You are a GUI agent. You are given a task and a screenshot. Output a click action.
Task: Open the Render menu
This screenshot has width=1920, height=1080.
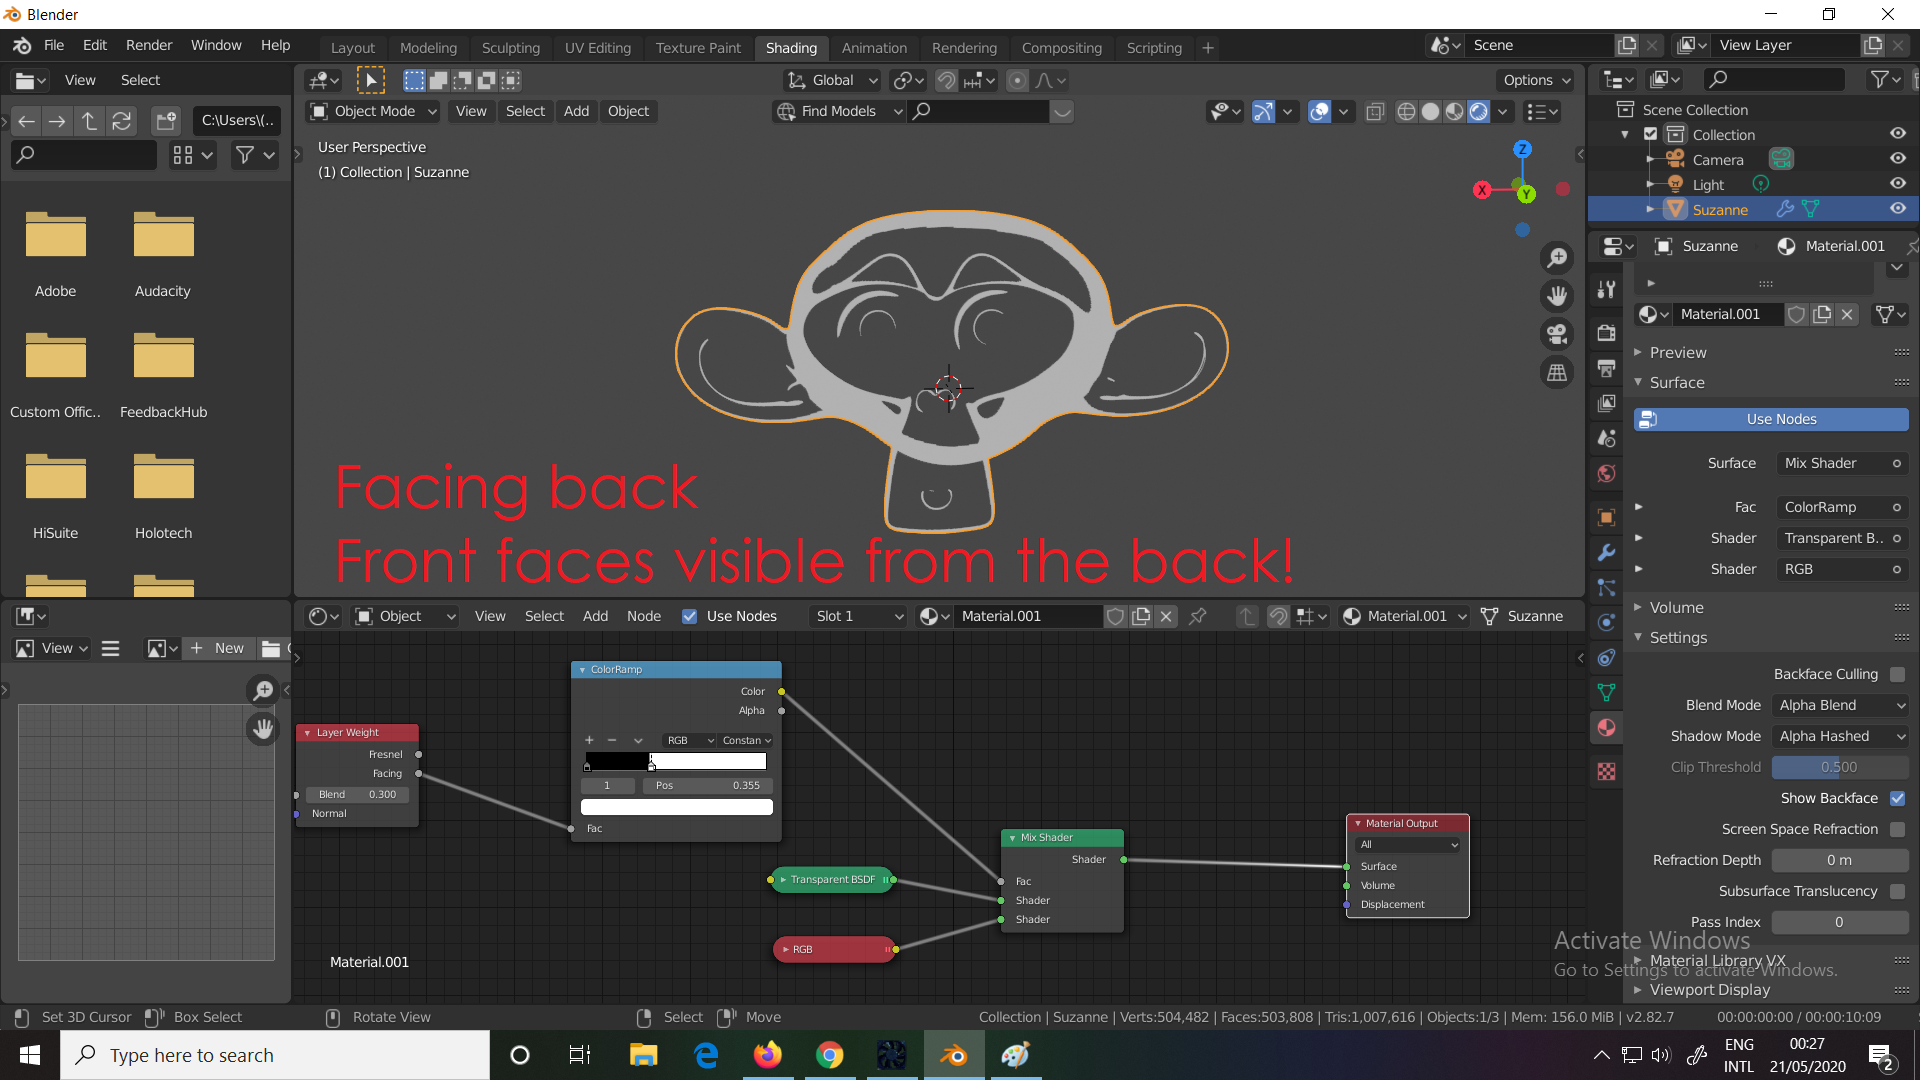pos(149,45)
